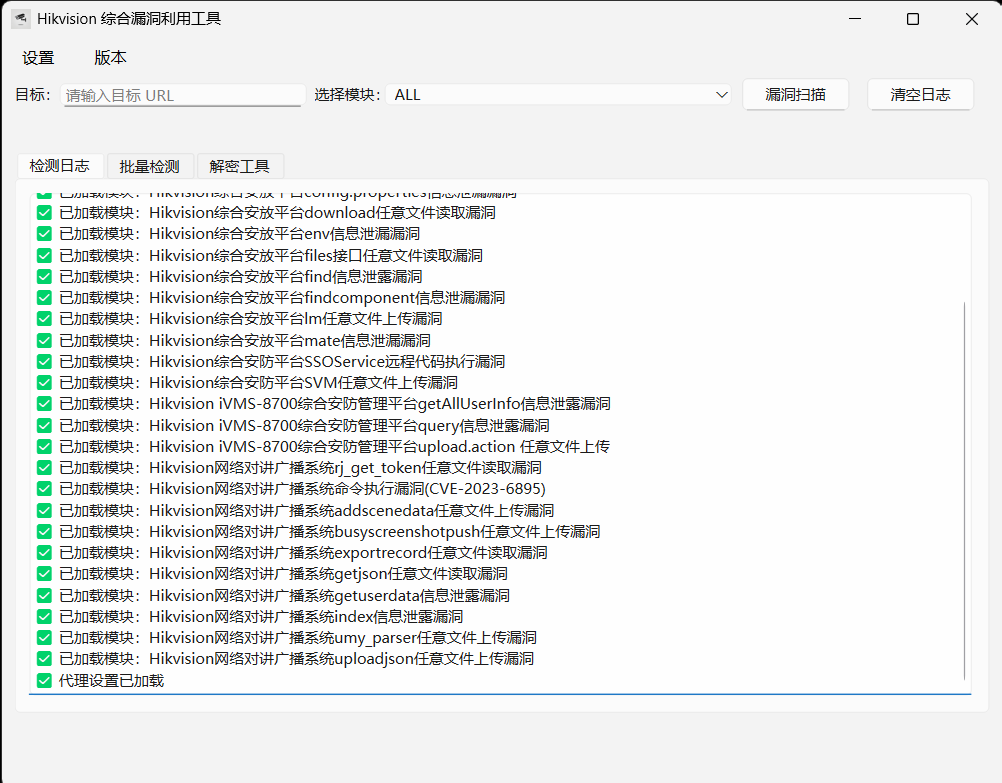1002x783 pixels.
Task: Click the check icon next to CVE-2023-6895 module
Action: pos(43,488)
